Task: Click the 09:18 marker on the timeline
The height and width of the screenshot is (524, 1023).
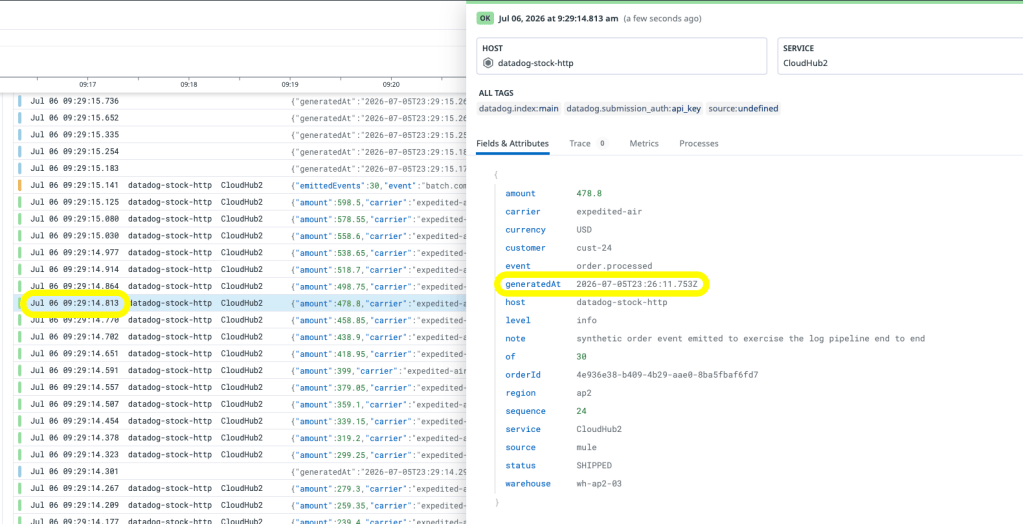Action: point(189,84)
